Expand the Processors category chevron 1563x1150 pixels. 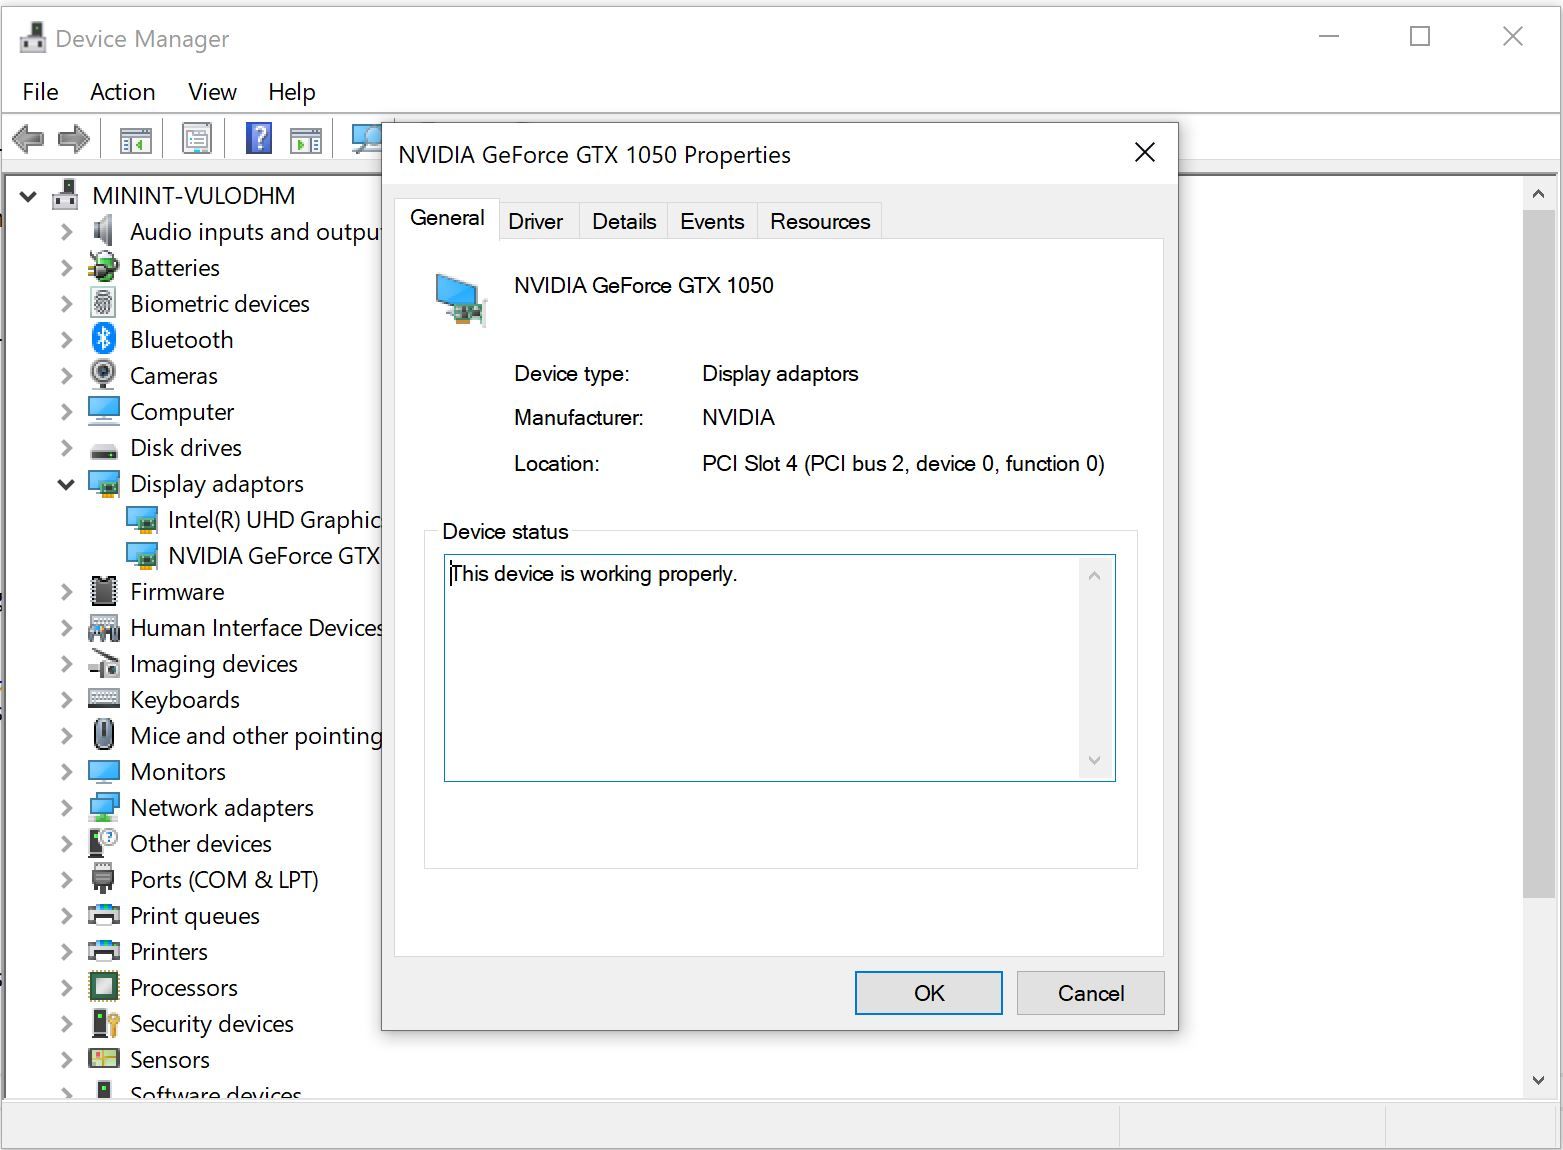tap(66, 988)
